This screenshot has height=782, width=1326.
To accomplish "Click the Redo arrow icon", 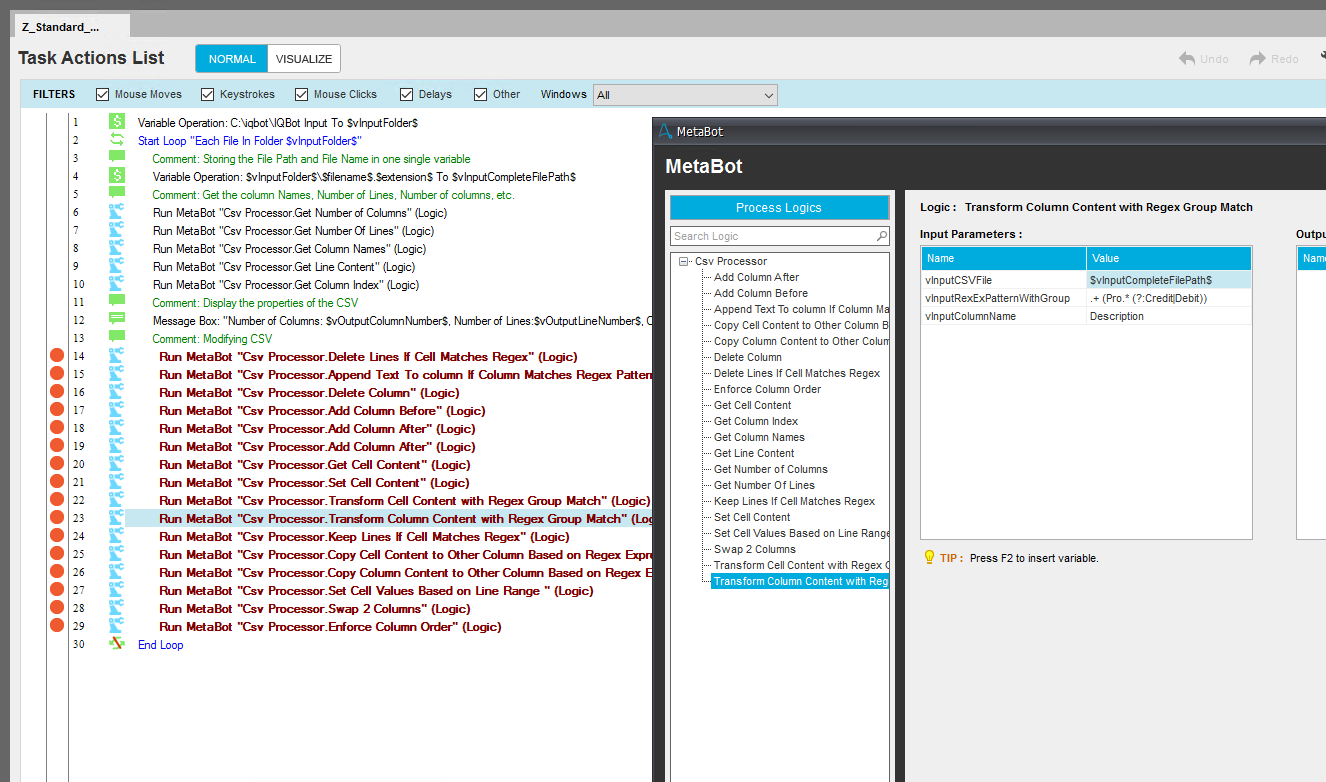I will pyautogui.click(x=1257, y=59).
